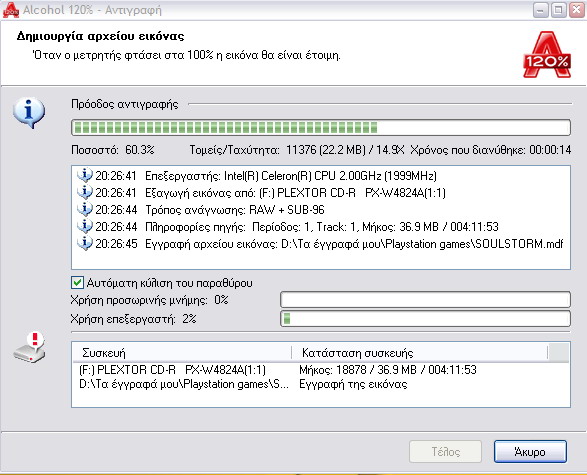Click the Χρήση προσωρινής μνήμης: 0% label
The width and height of the screenshot is (587, 475).
[149, 300]
